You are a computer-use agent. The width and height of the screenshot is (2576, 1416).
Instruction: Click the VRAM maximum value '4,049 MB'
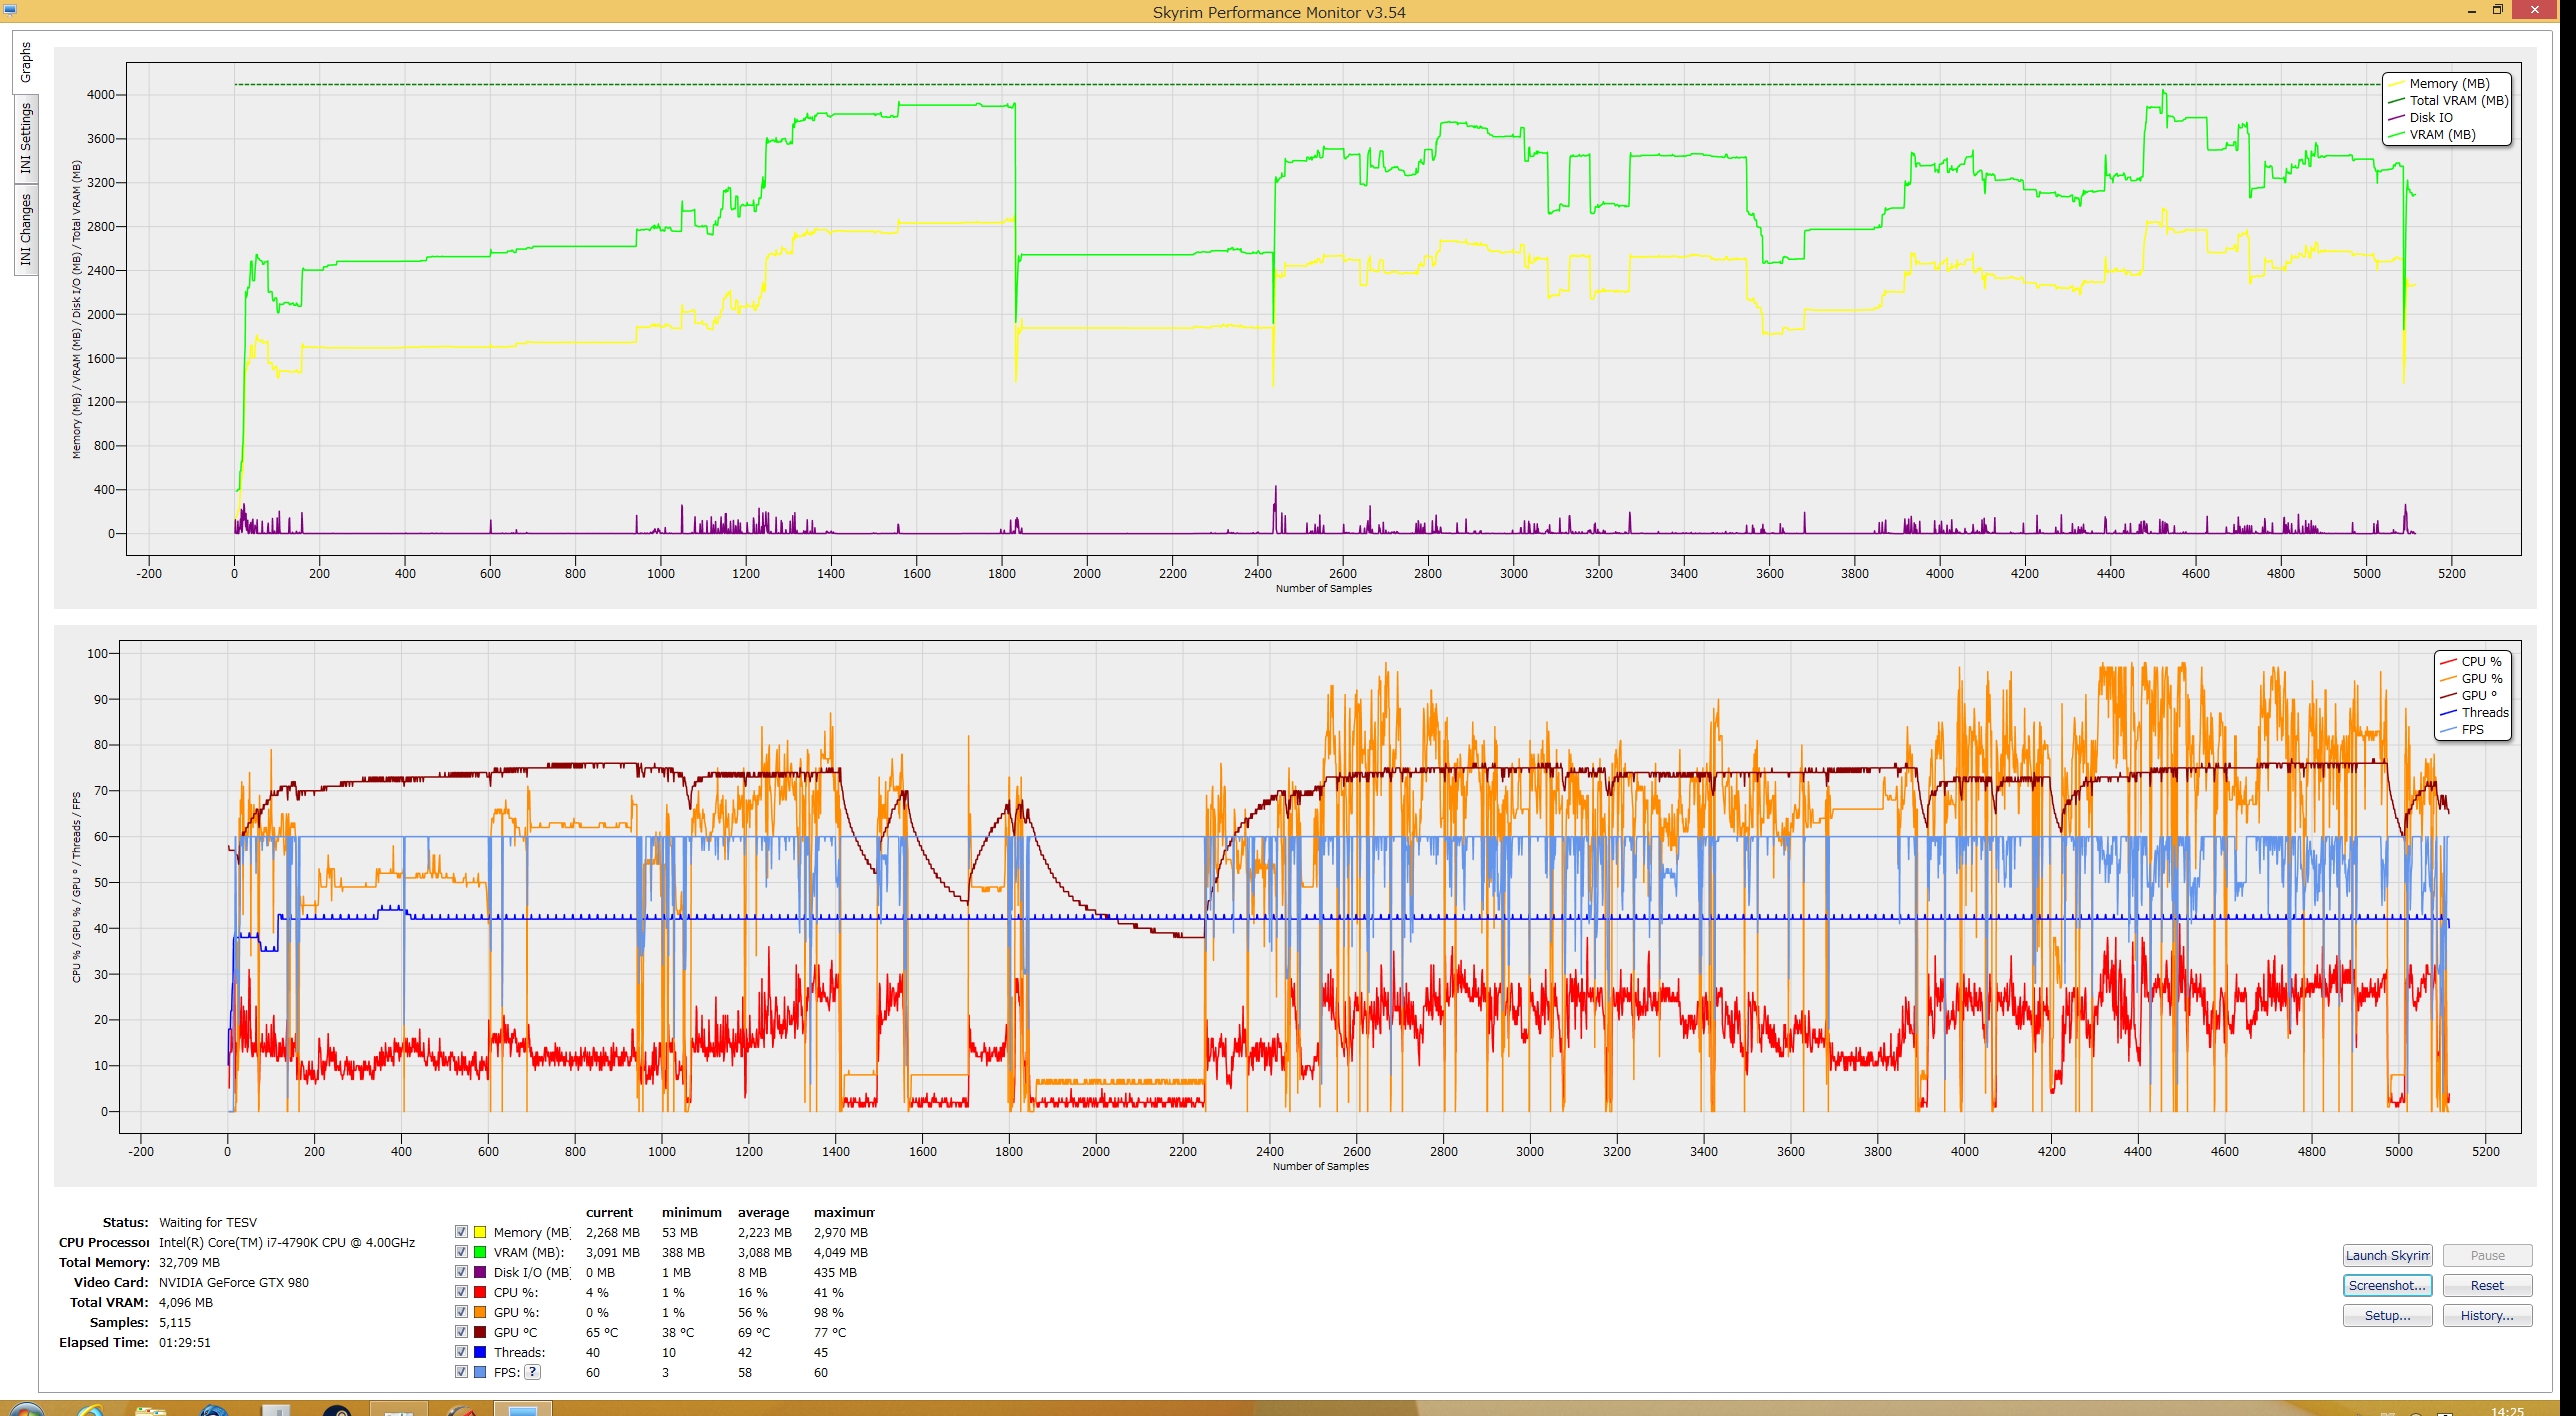pyautogui.click(x=841, y=1253)
